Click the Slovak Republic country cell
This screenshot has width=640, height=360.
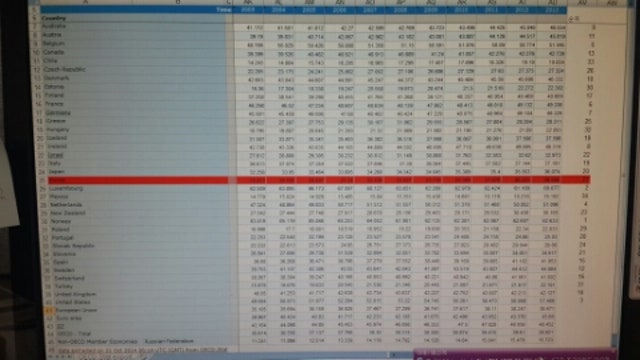(74, 246)
